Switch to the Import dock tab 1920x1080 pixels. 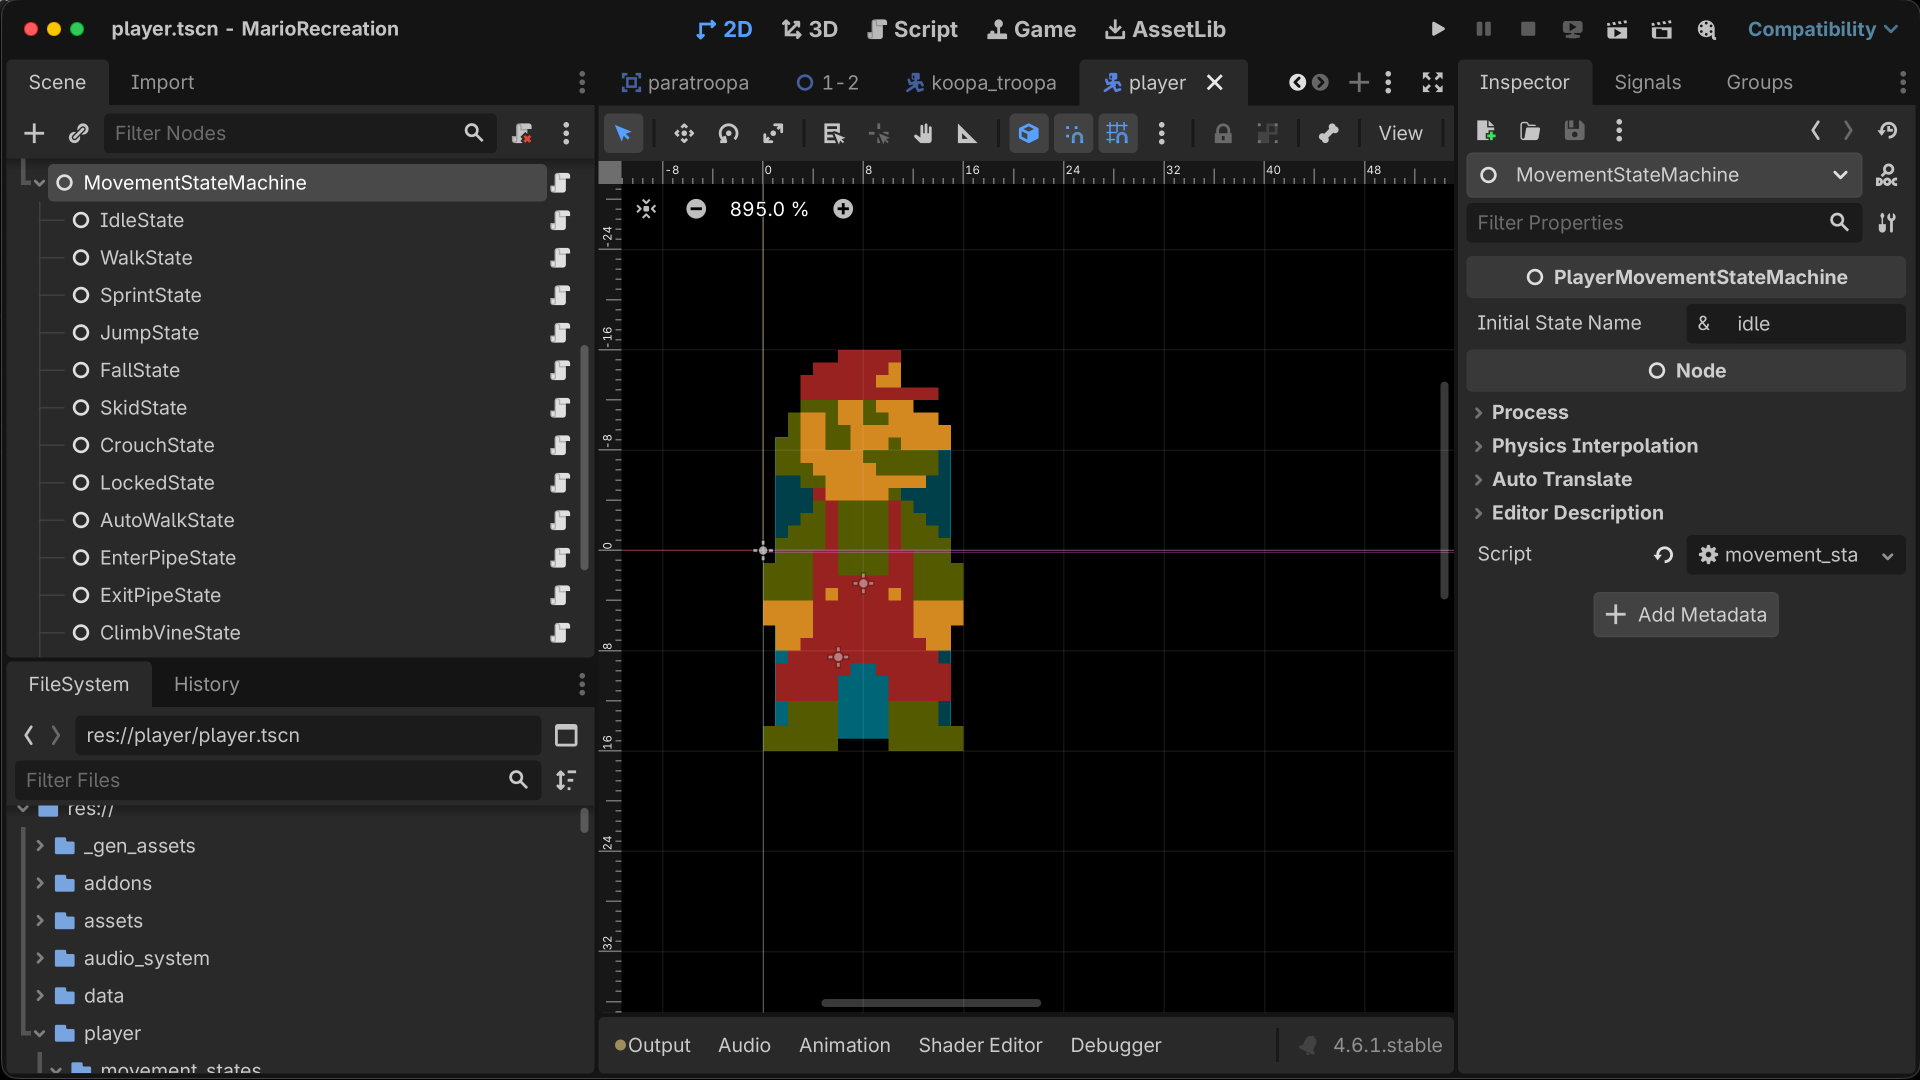pos(162,82)
